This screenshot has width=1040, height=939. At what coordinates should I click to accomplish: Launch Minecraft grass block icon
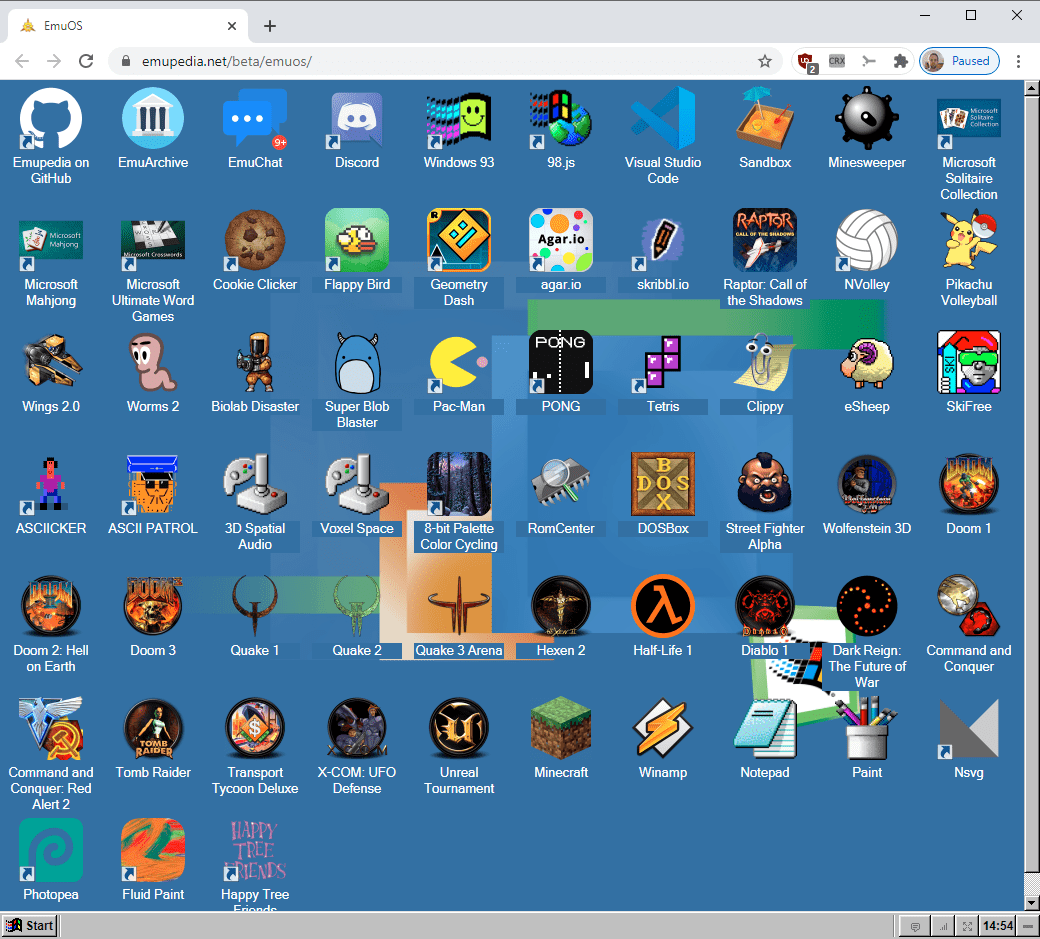pyautogui.click(x=561, y=728)
